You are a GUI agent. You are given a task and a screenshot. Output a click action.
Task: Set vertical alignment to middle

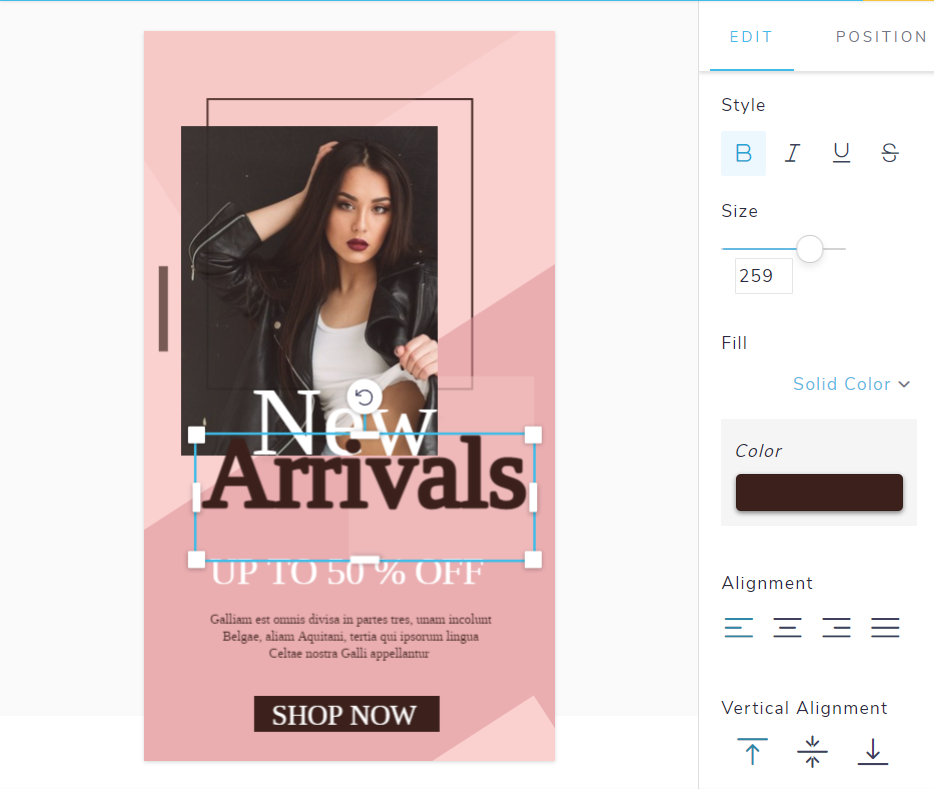pyautogui.click(x=812, y=751)
